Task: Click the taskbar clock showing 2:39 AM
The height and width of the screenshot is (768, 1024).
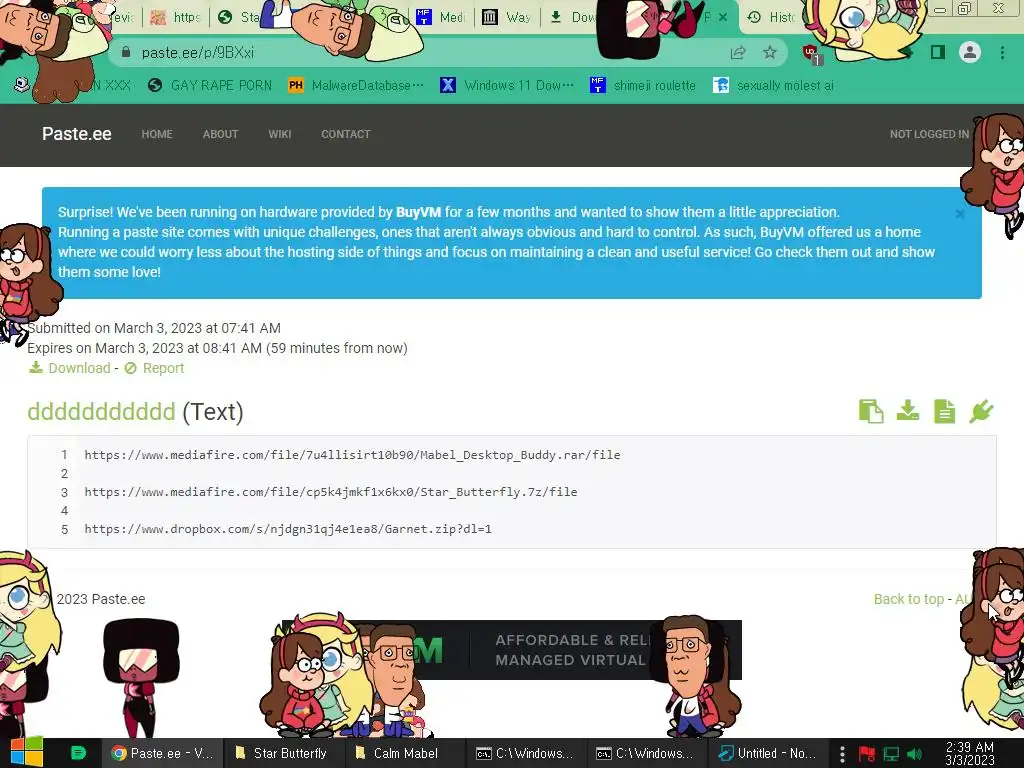Action: tap(969, 753)
